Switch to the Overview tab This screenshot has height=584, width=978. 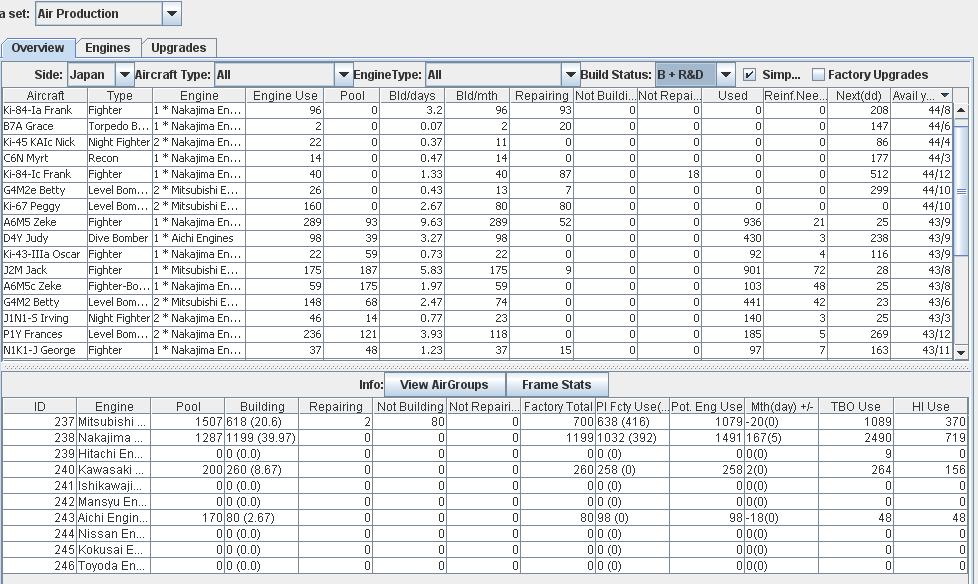(x=38, y=48)
